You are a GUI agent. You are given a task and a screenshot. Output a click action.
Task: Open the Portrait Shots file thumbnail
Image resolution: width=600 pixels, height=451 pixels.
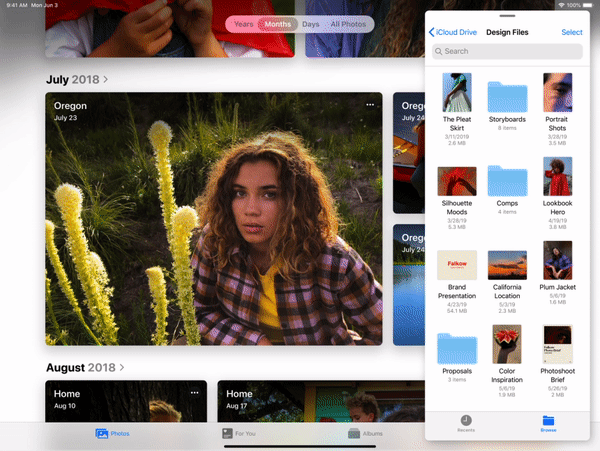tap(558, 92)
